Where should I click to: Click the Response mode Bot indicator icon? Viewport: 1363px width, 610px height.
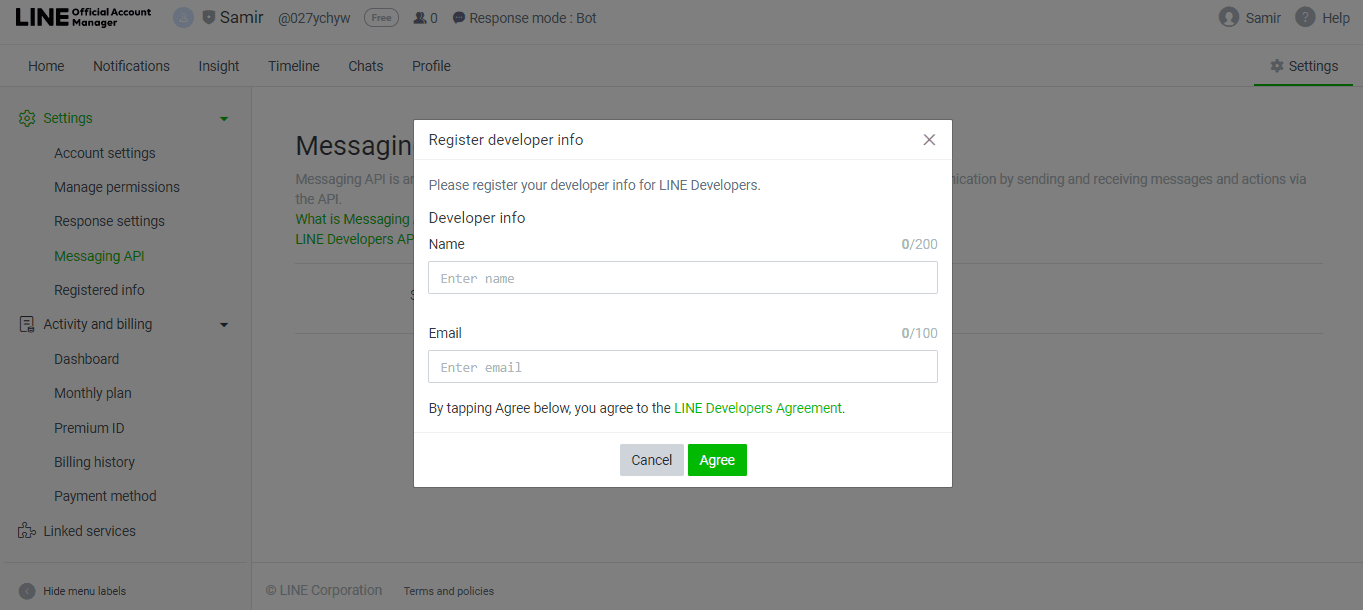(458, 17)
